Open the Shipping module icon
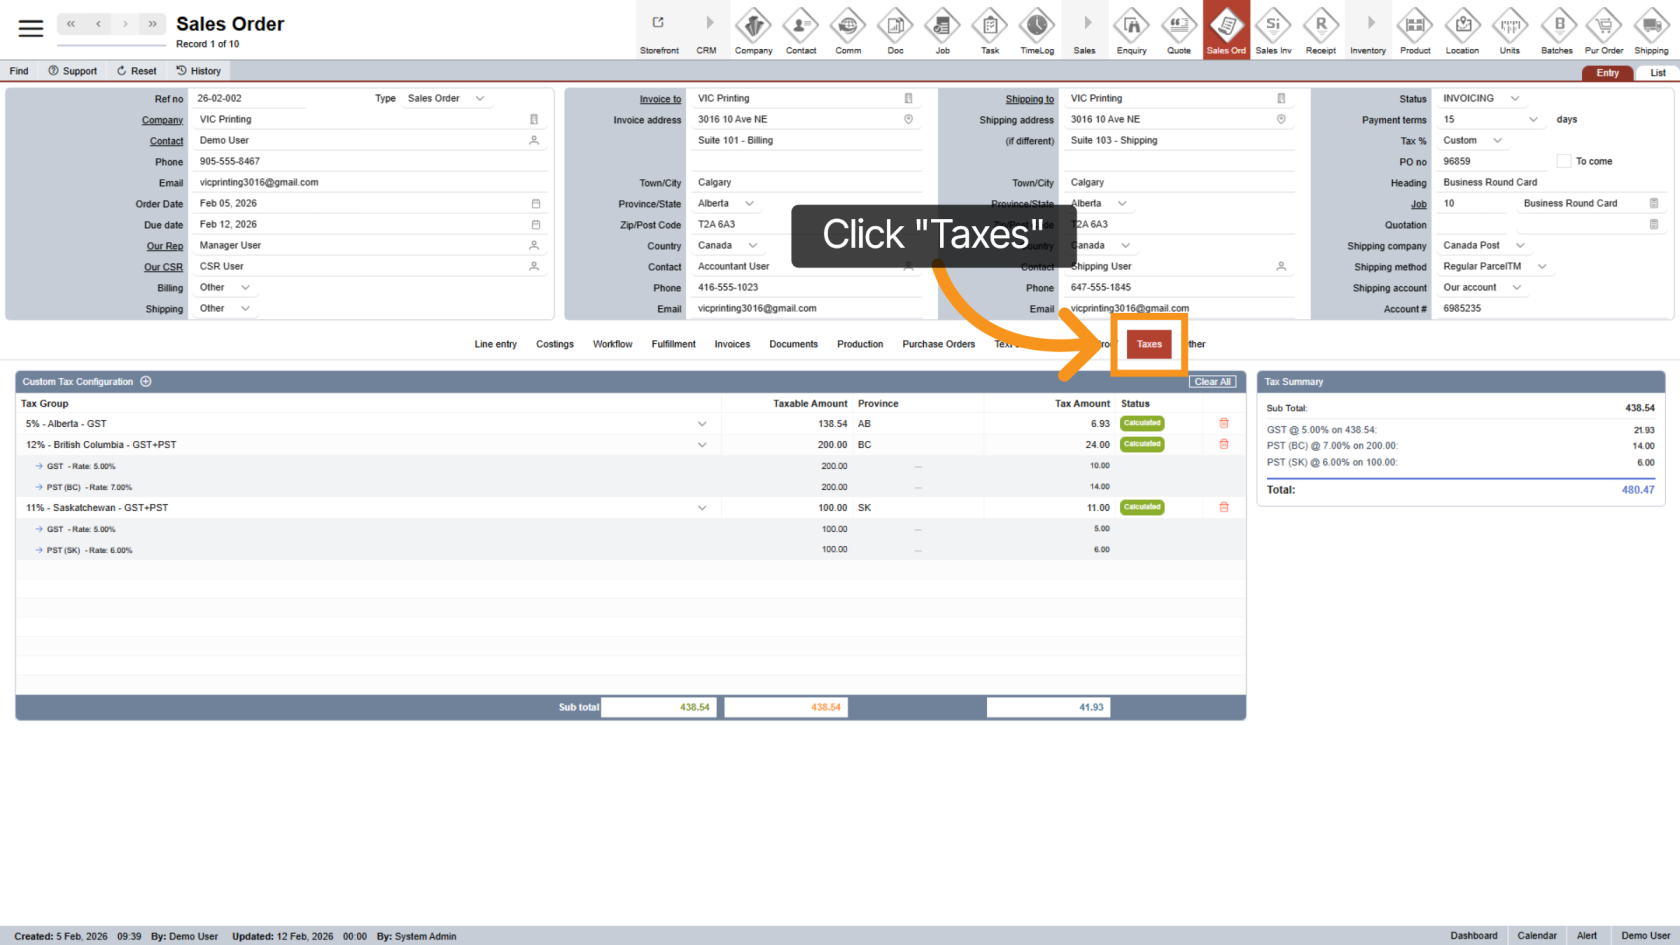The image size is (1680, 945). tap(1650, 30)
